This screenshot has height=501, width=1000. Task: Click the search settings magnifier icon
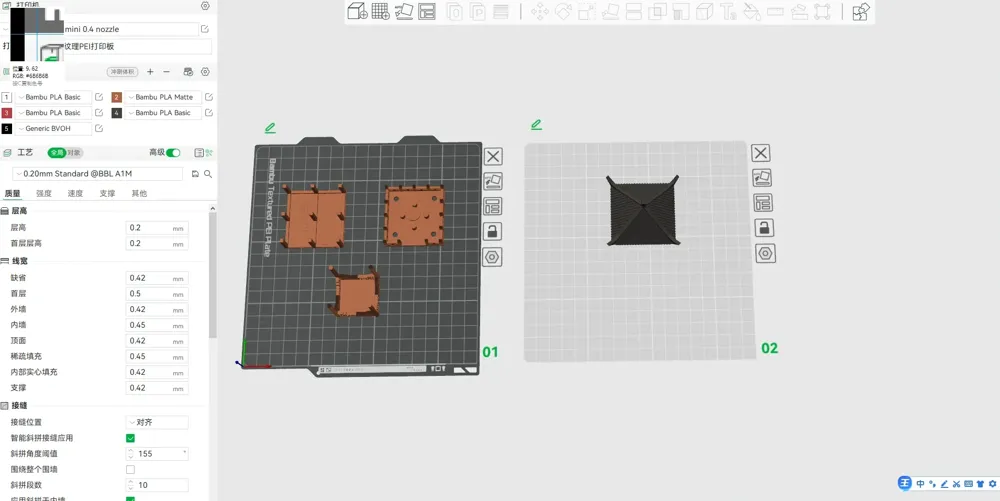coord(208,174)
